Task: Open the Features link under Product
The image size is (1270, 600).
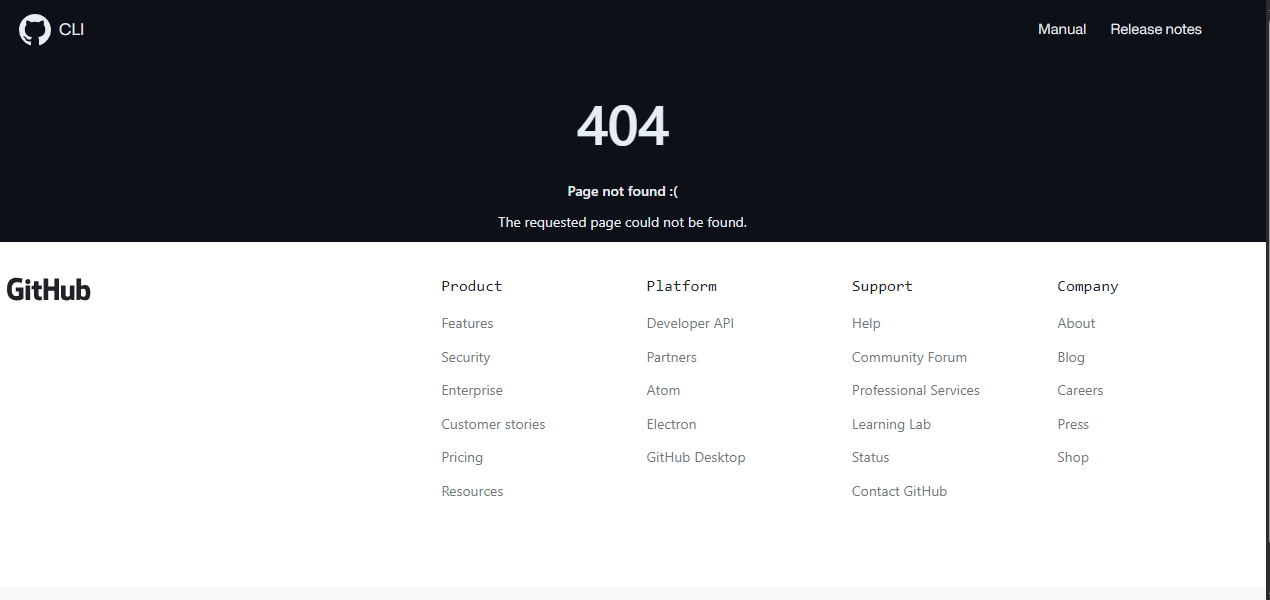Action: tap(467, 323)
